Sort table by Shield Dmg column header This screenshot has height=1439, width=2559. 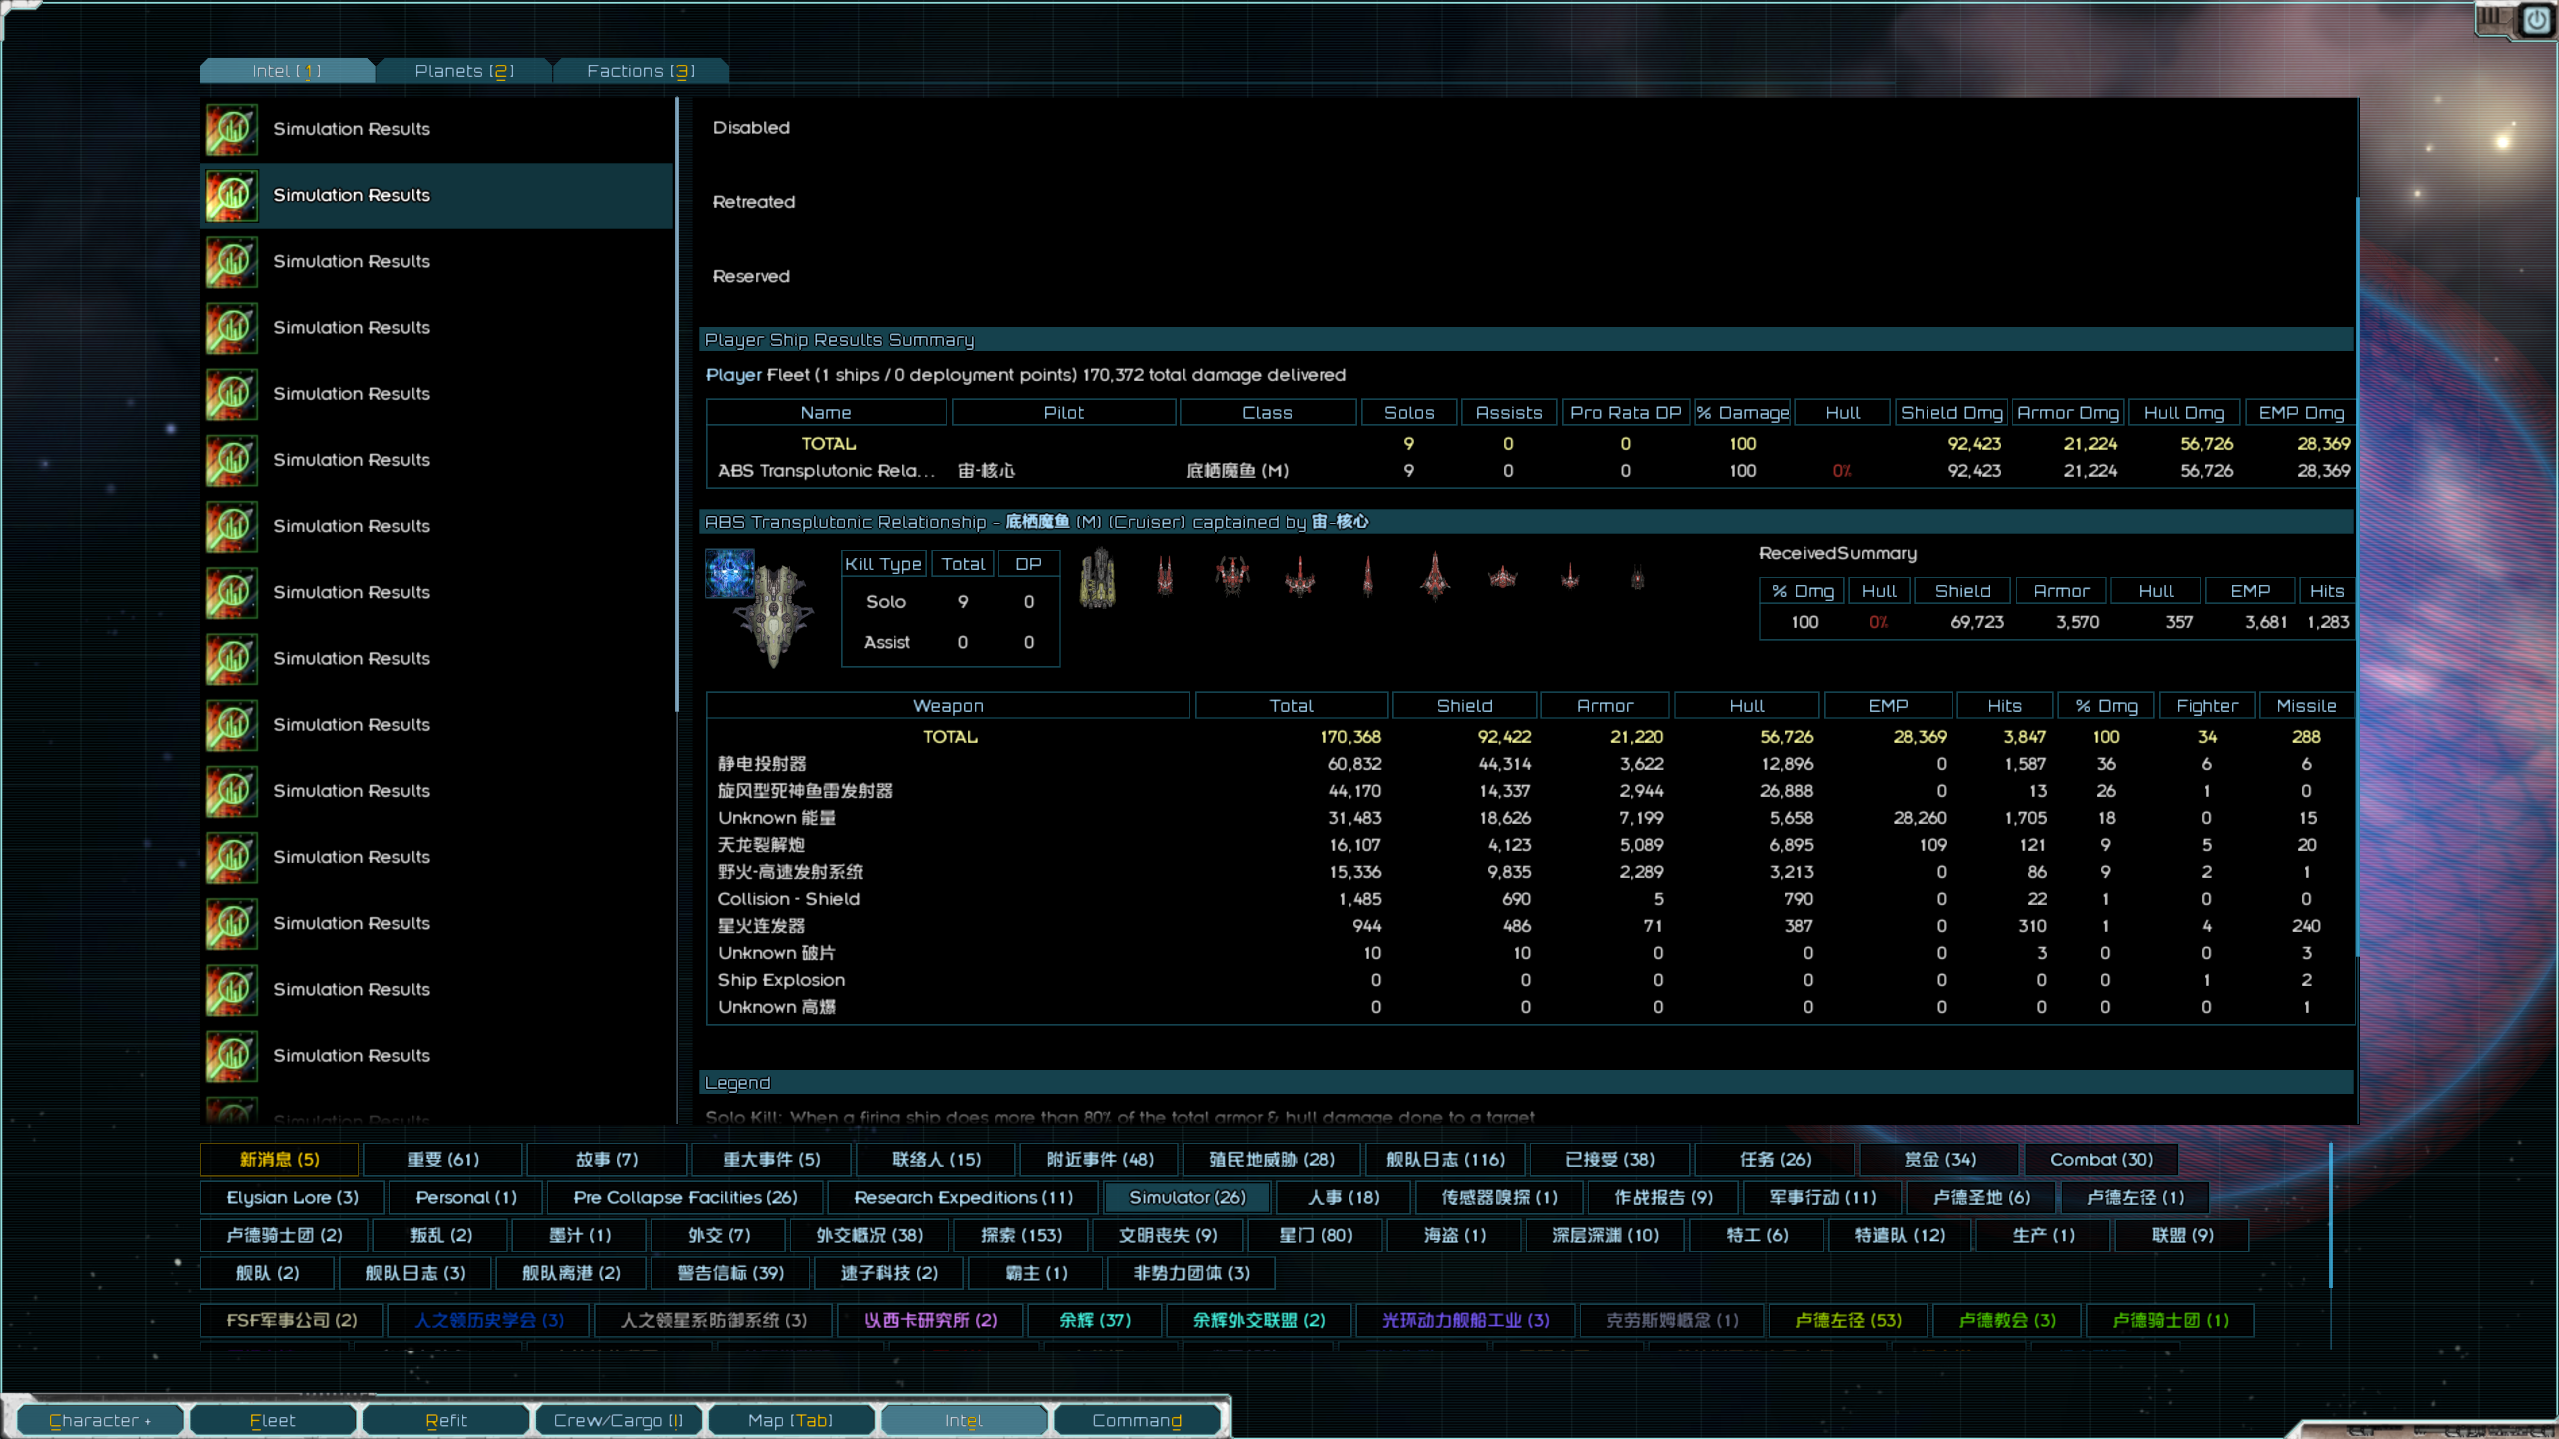point(1950,413)
